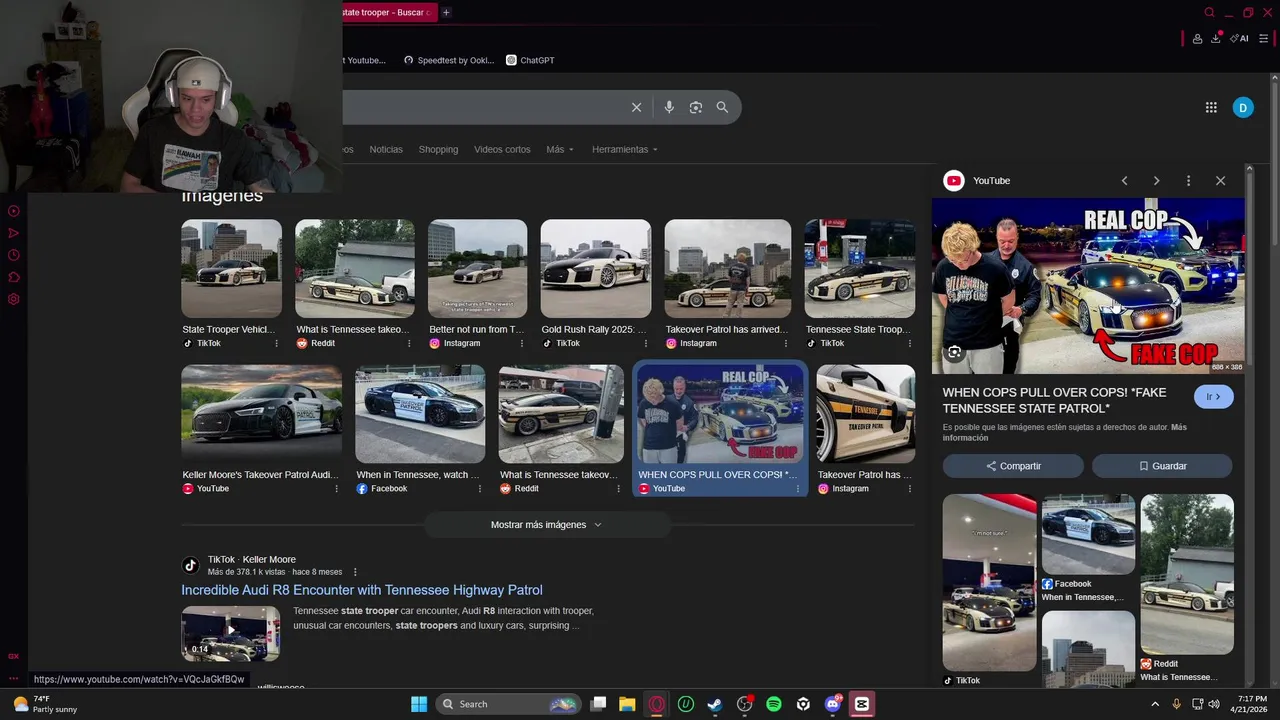Open browser downloads icon
The image size is (1280, 720).
pyautogui.click(x=1216, y=38)
